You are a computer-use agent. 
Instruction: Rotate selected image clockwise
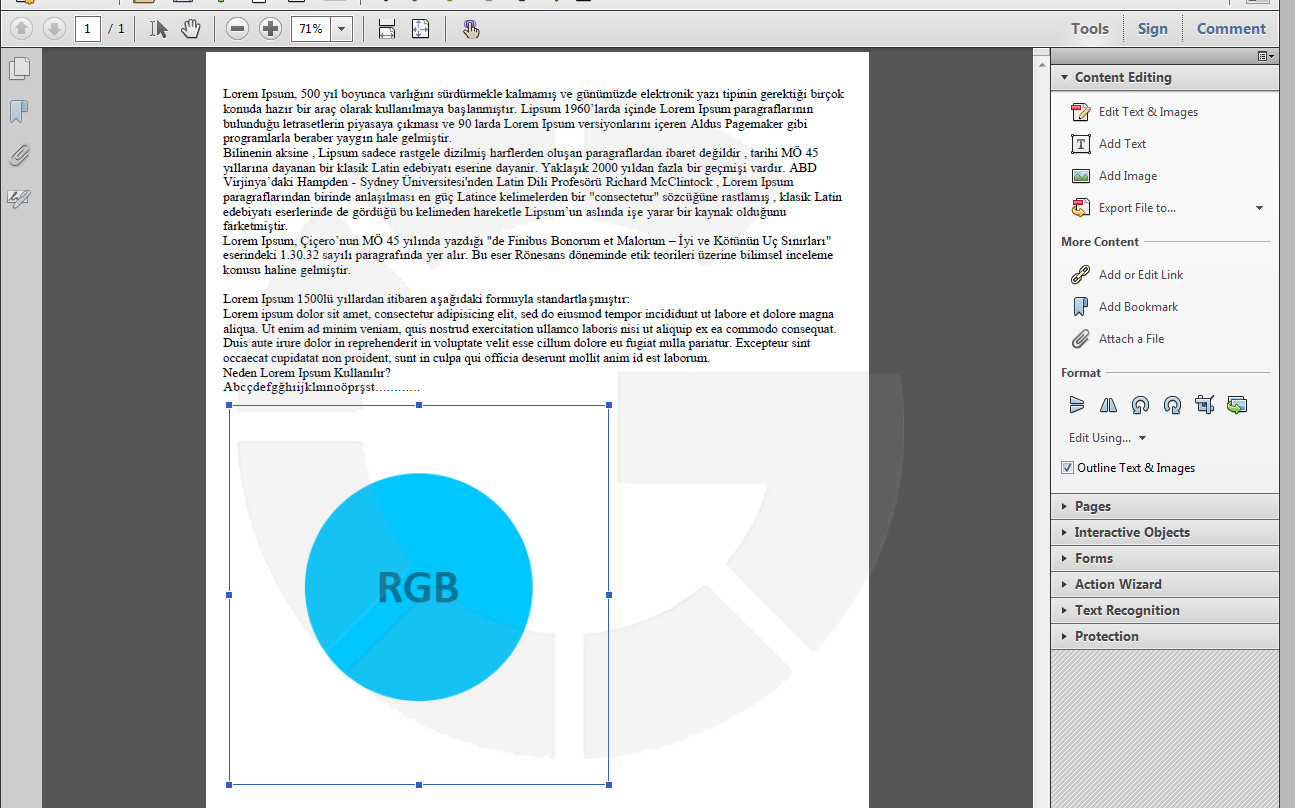(1173, 405)
